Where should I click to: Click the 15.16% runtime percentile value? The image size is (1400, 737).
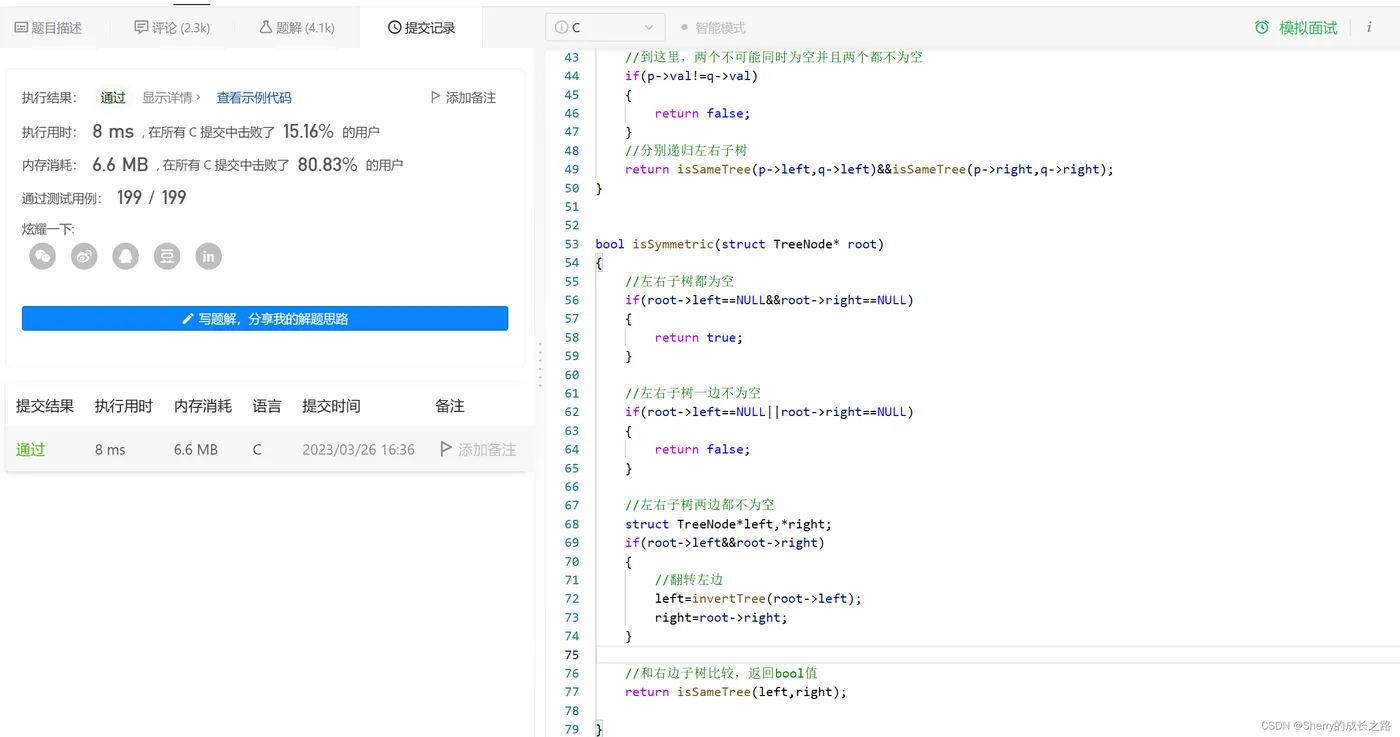308,131
